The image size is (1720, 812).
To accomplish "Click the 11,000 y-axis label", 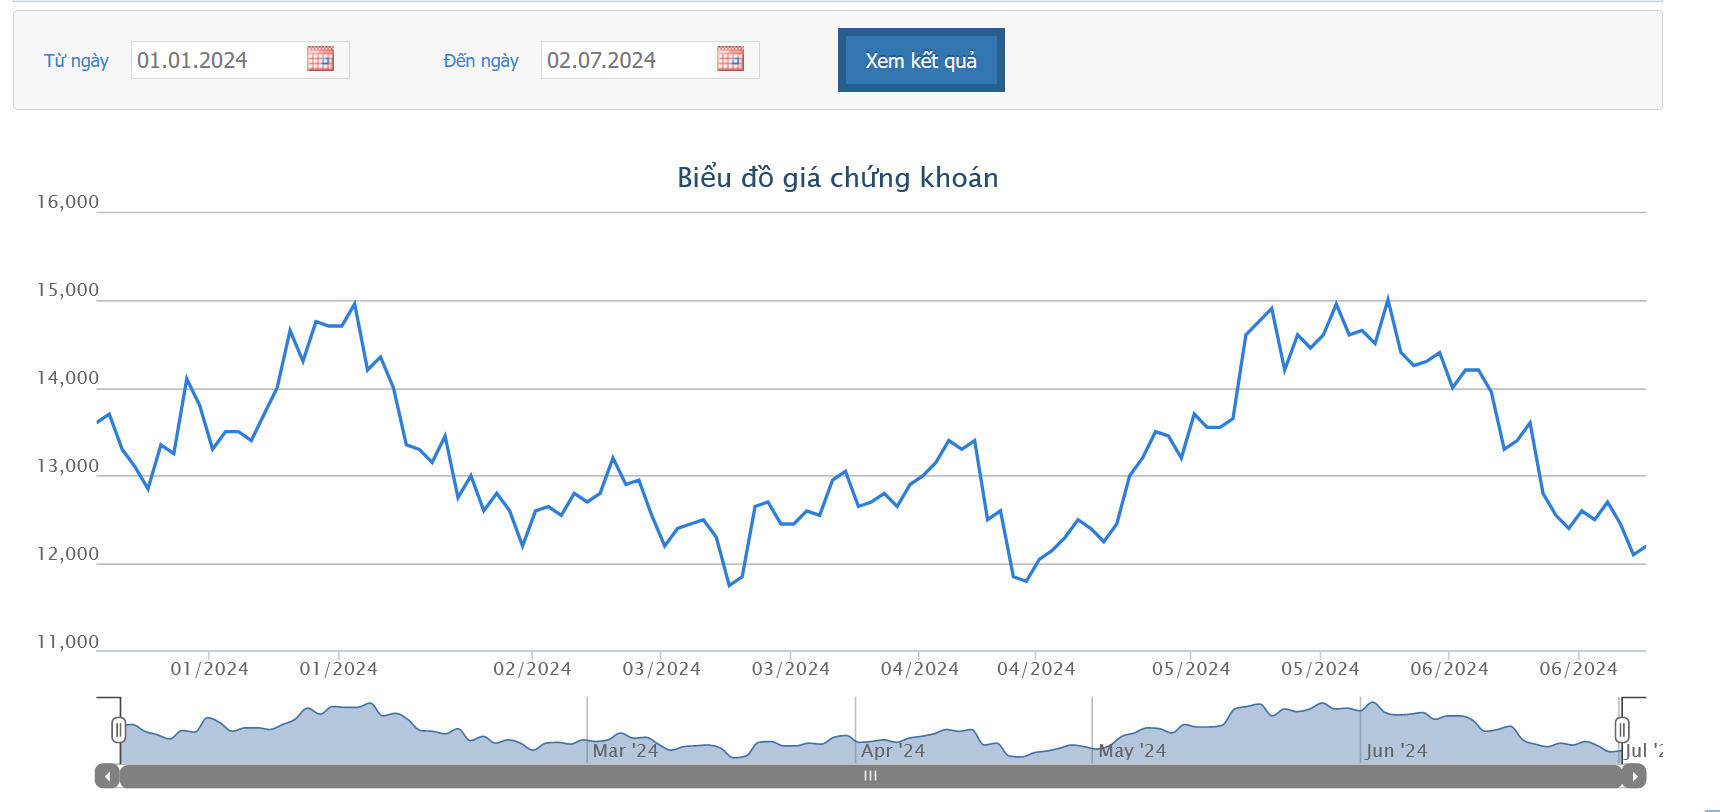I will (x=68, y=642).
